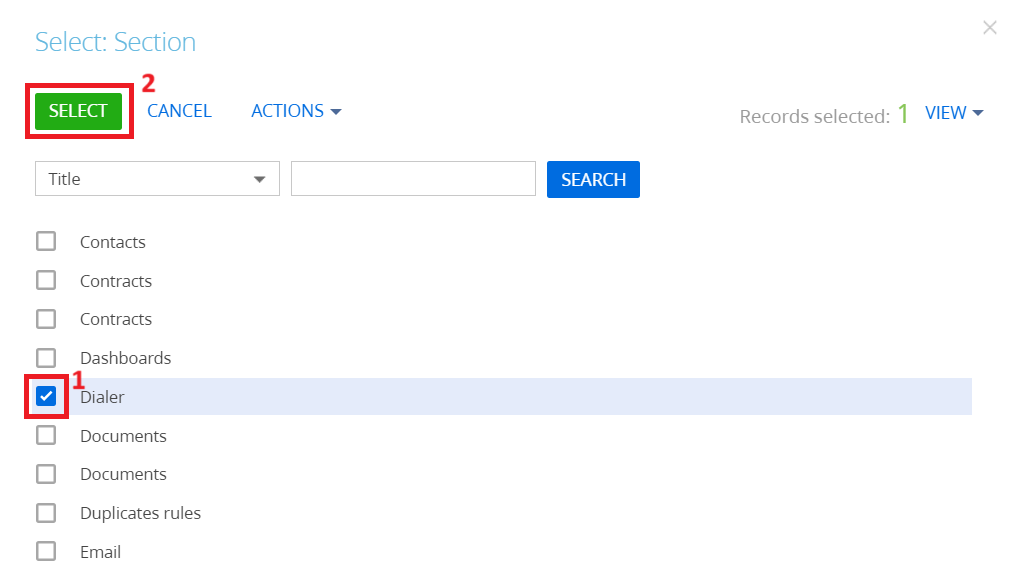Screen dimensions: 1023x571
Task: Uncheck the Dialer checkbox
Action: click(x=46, y=396)
